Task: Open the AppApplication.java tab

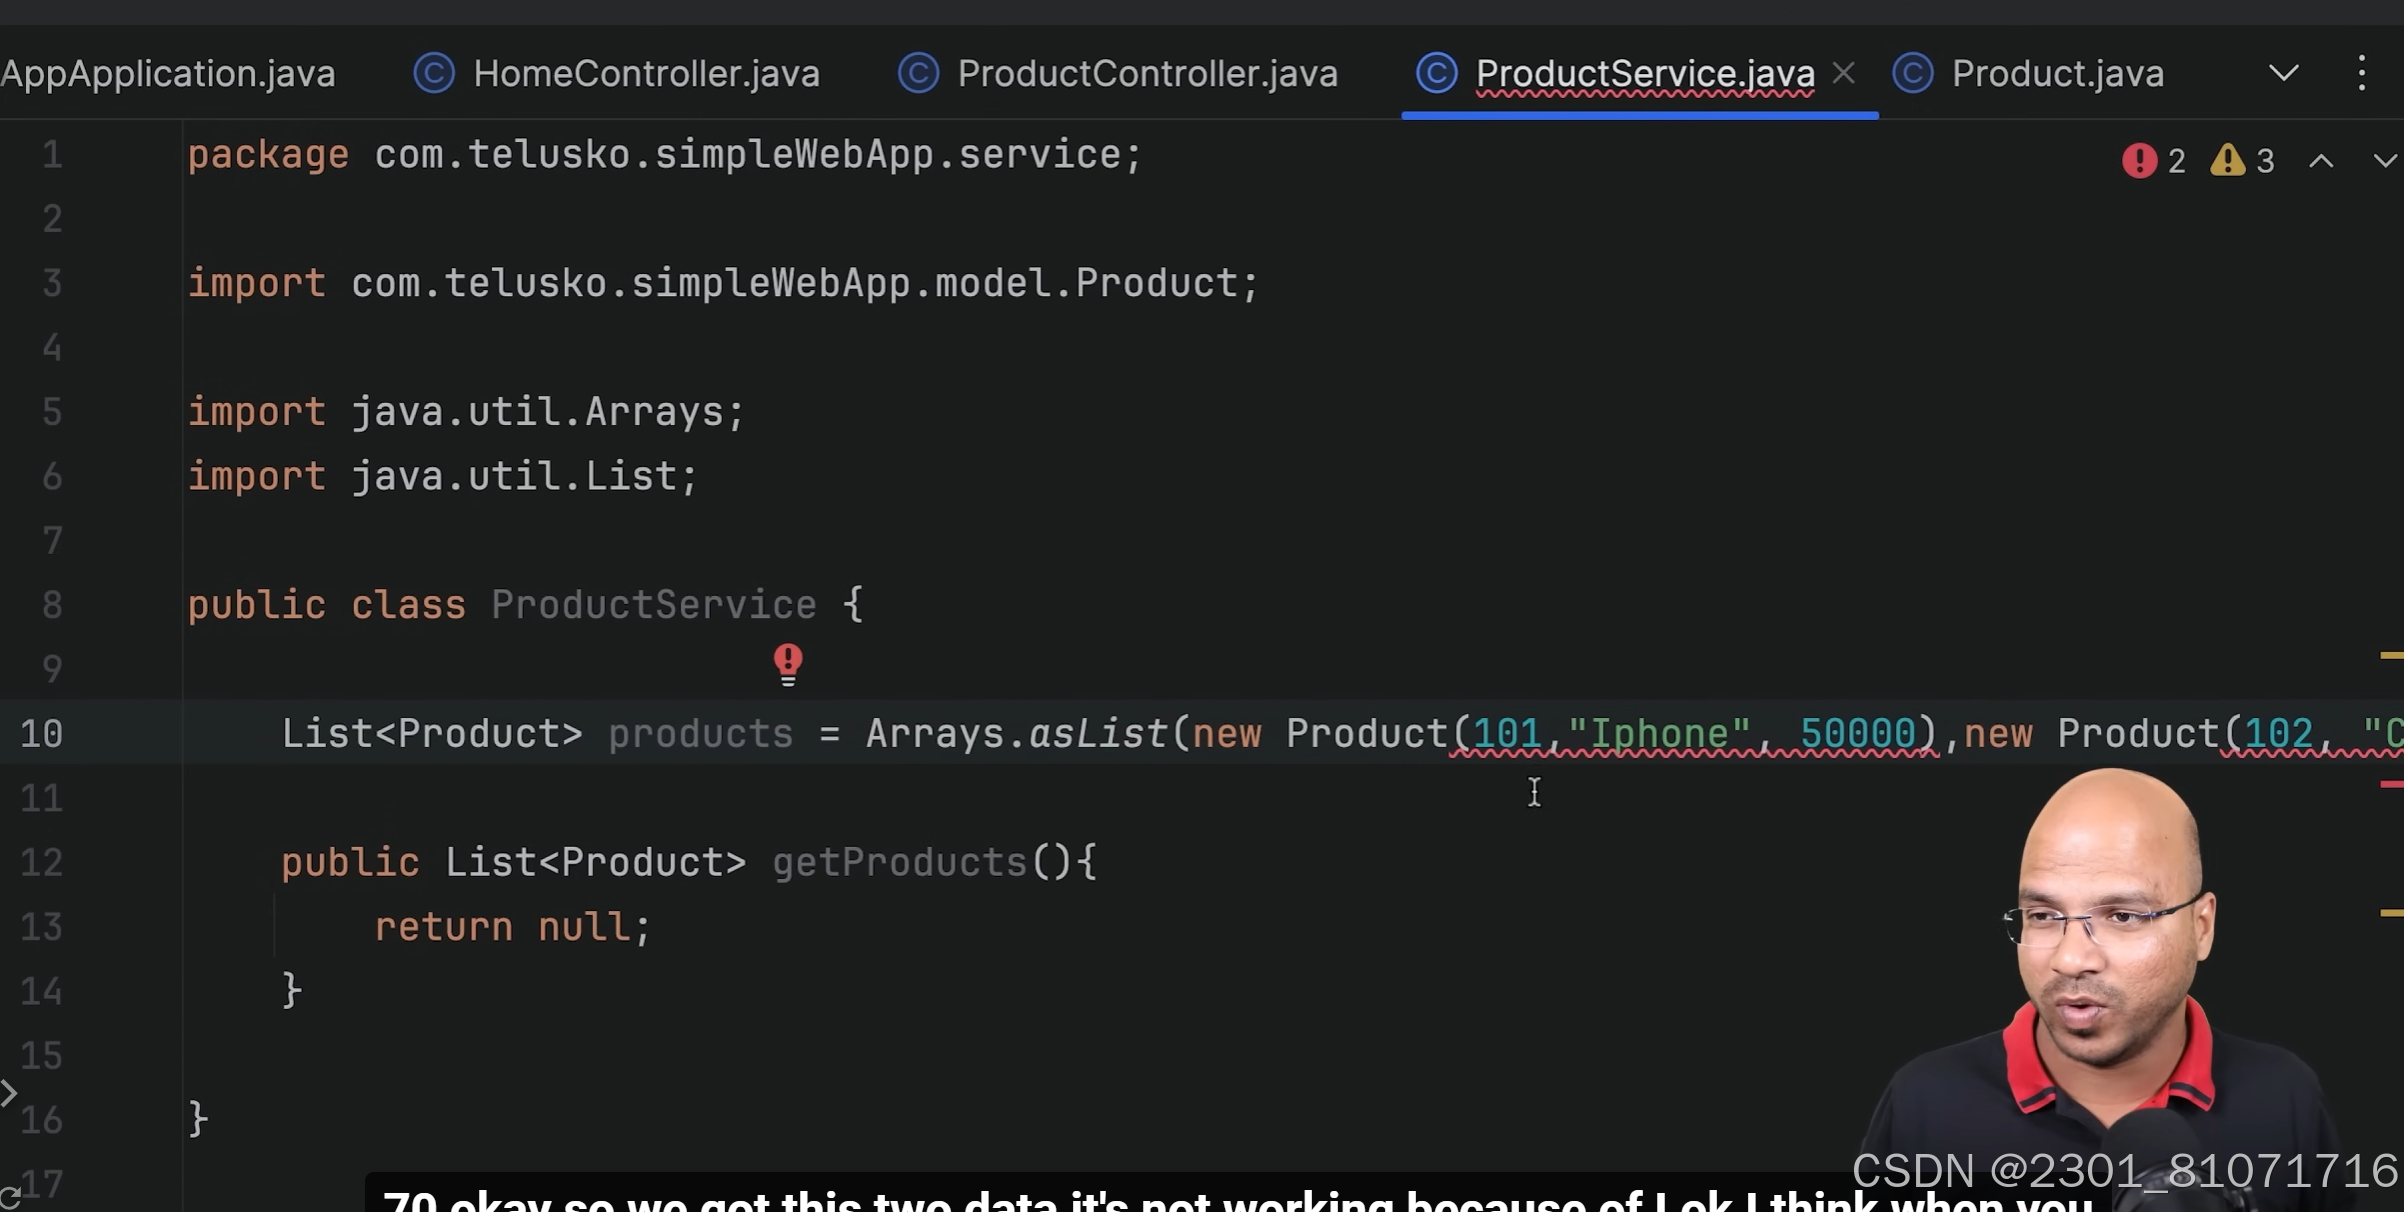Action: pyautogui.click(x=168, y=73)
